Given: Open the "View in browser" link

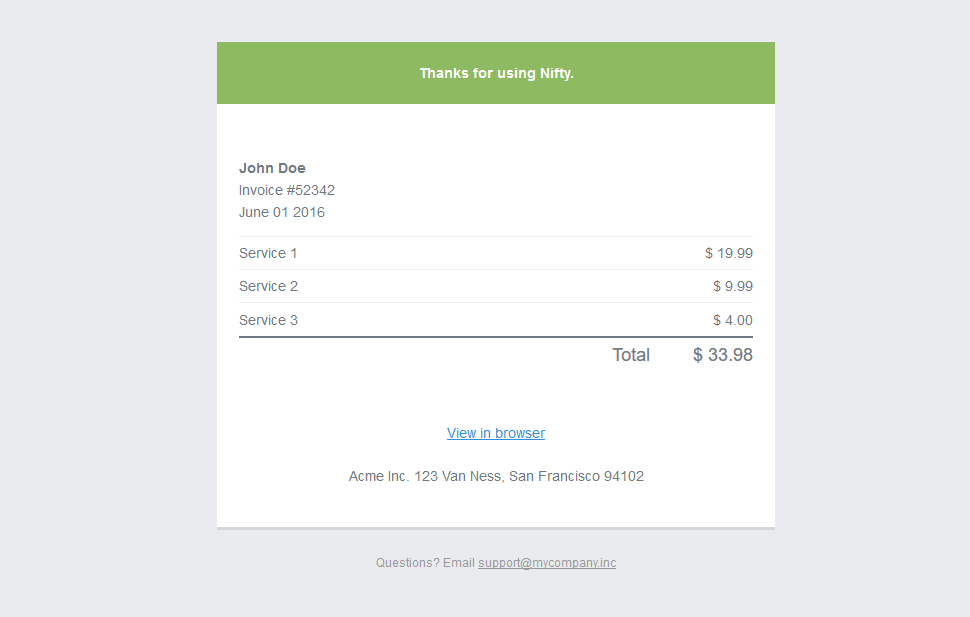Looking at the screenshot, I should [496, 433].
